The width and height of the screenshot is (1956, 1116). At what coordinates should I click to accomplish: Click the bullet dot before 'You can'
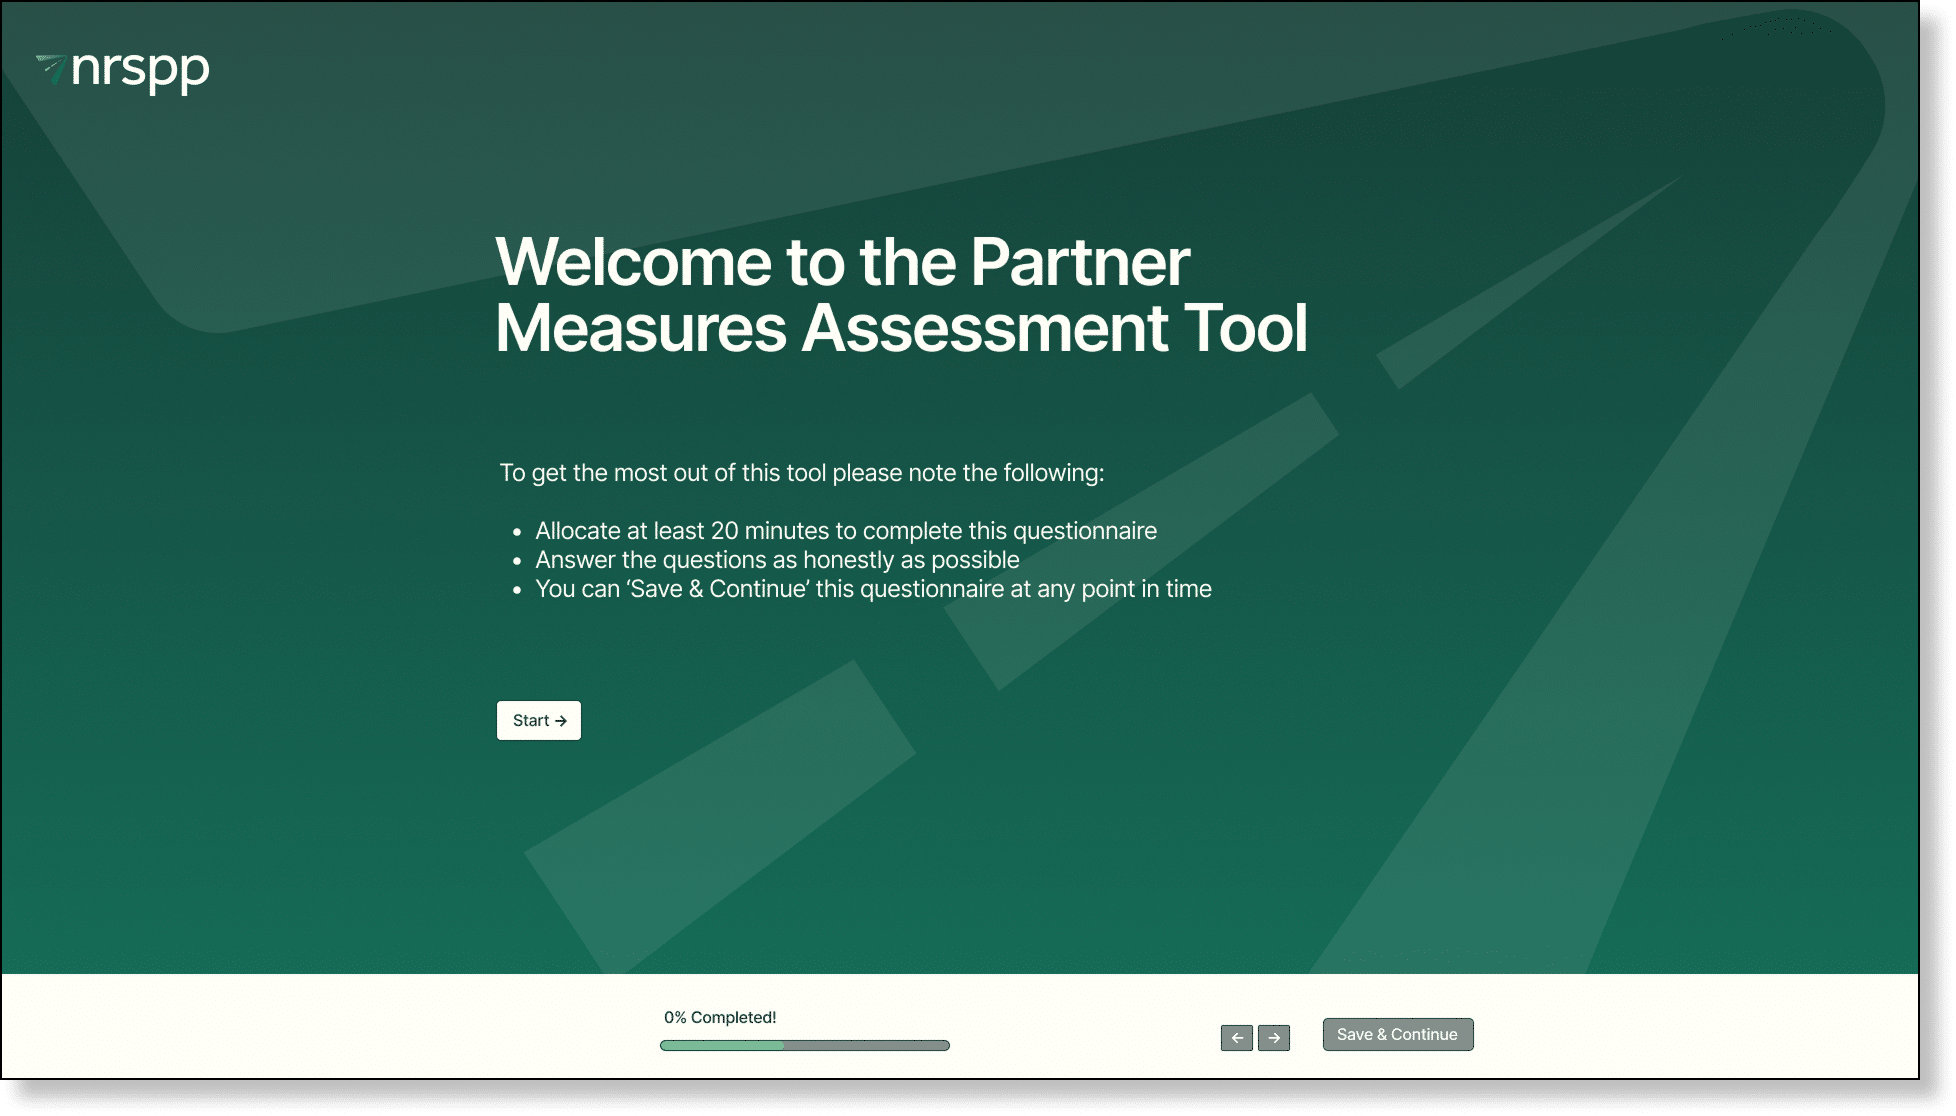(x=517, y=591)
